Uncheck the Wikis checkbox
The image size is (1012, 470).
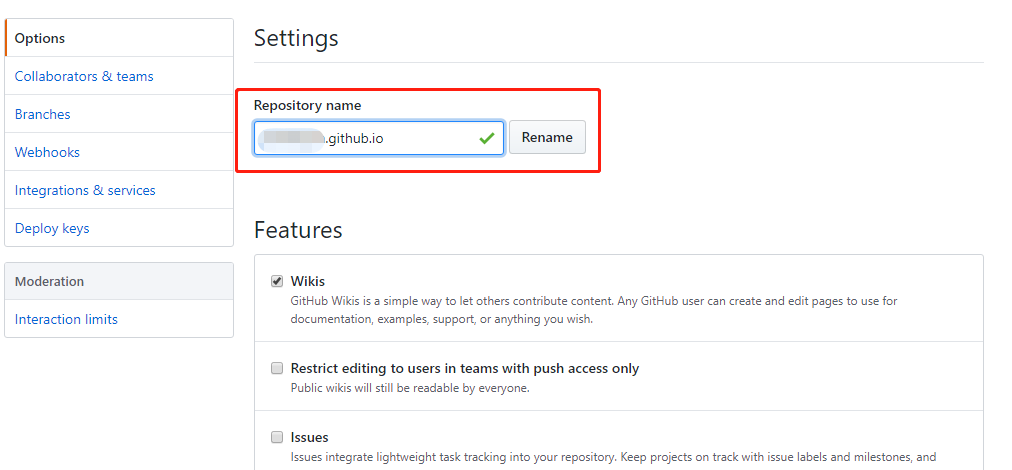277,281
